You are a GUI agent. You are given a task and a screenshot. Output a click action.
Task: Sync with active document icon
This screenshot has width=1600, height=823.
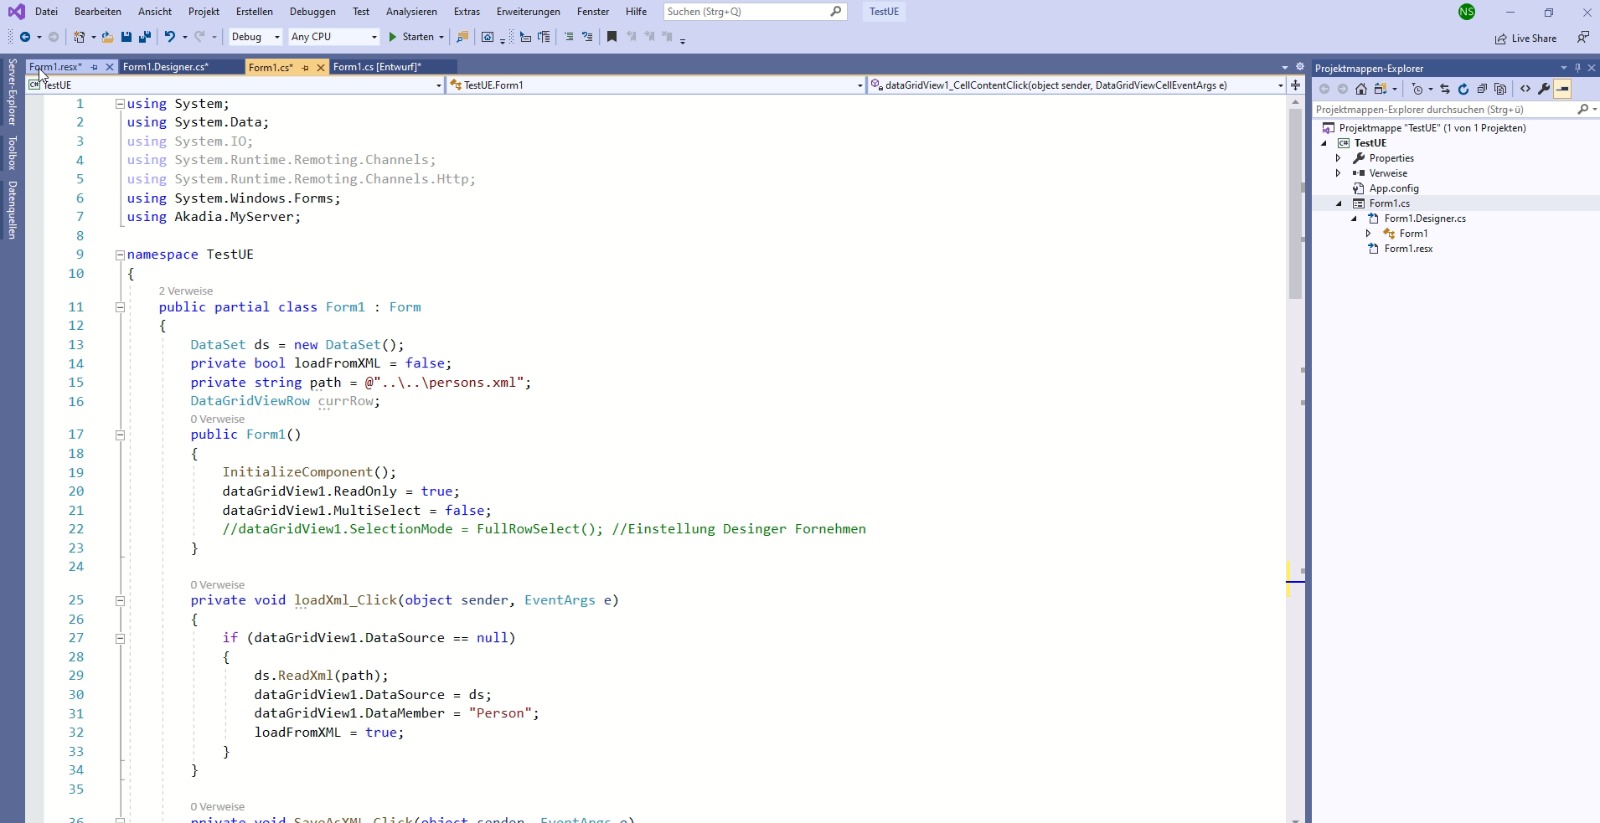click(x=1445, y=89)
